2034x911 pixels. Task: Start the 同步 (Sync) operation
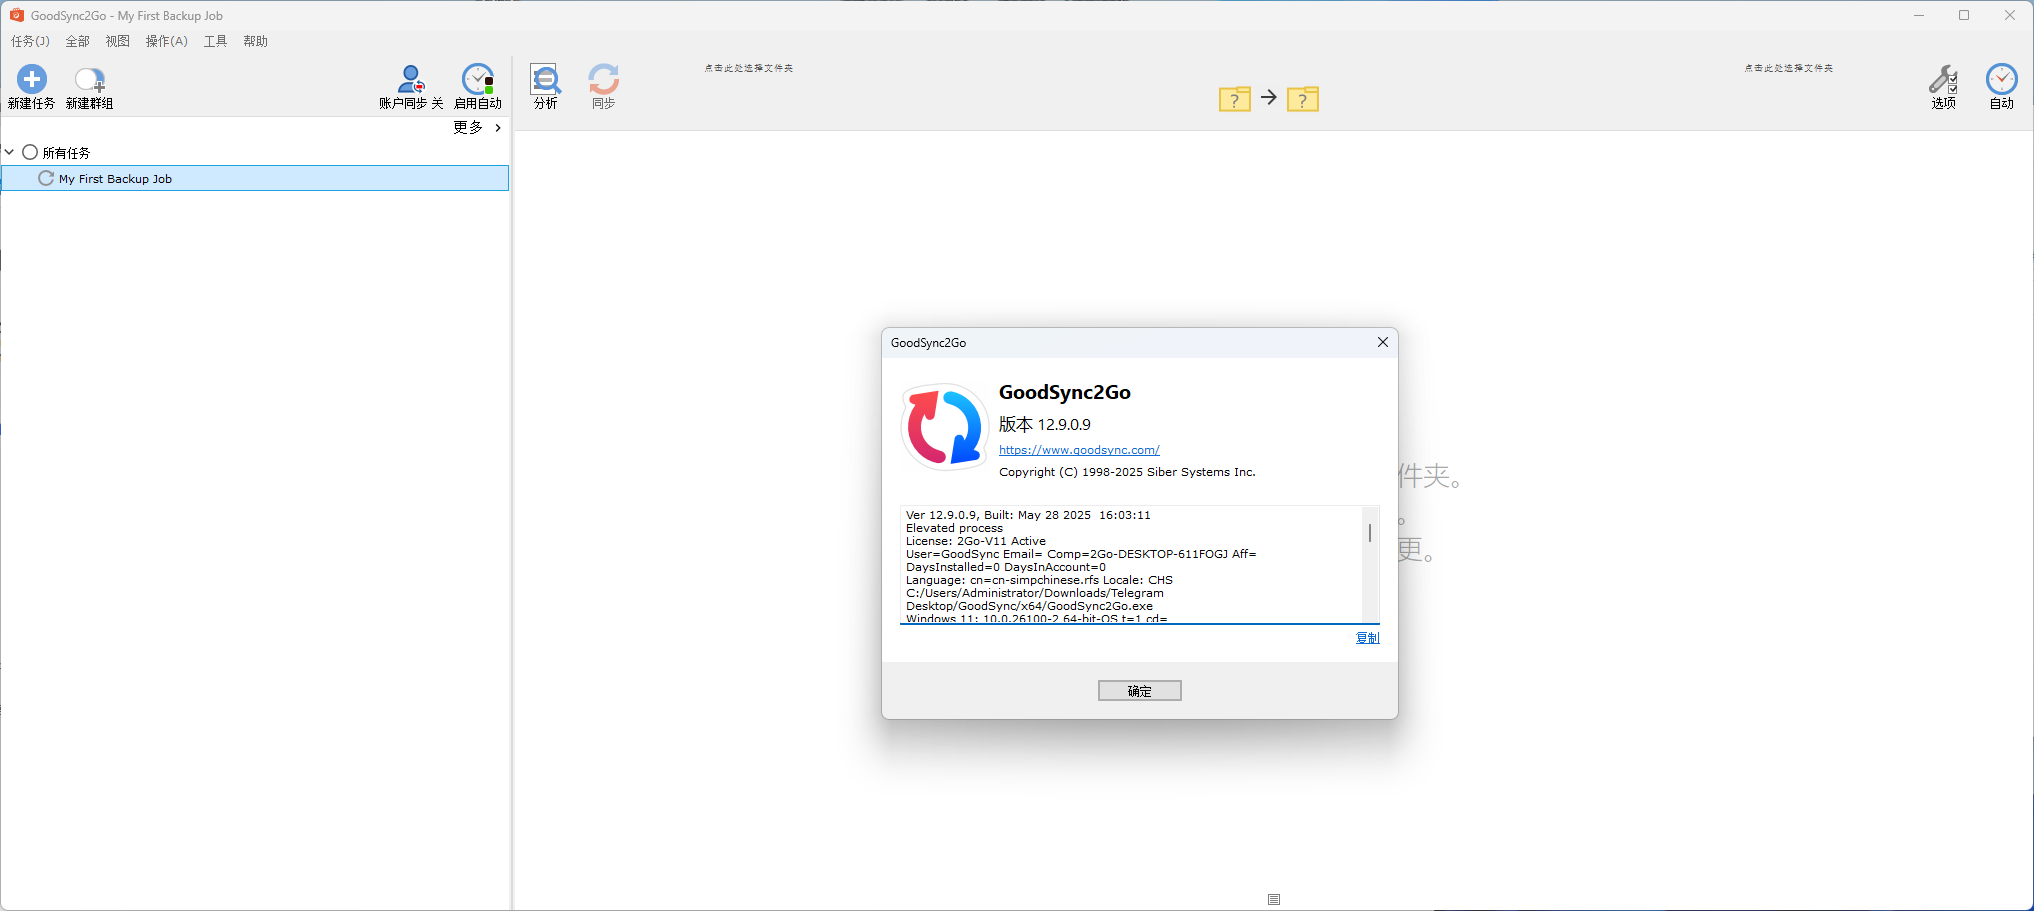pyautogui.click(x=603, y=86)
